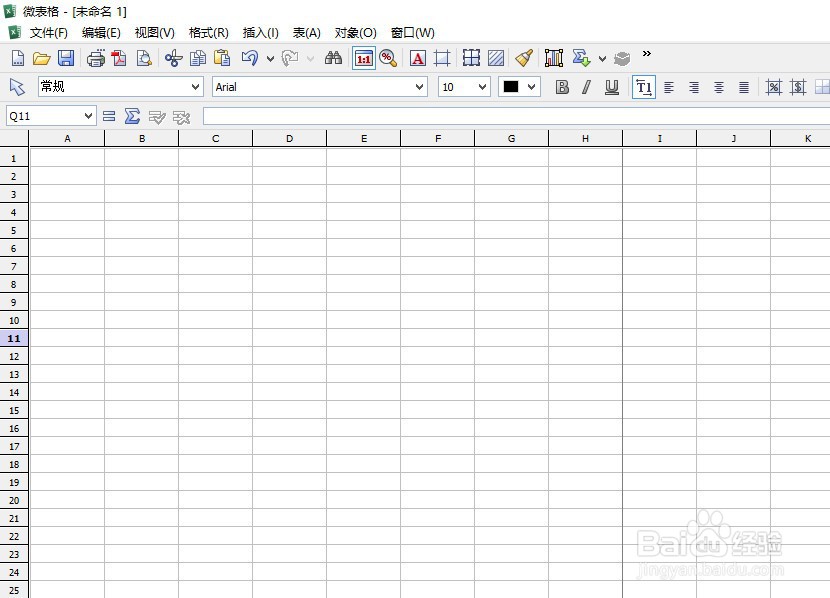This screenshot has height=598, width=830.
Task: Click the sigma with green arrow icon
Action: coord(581,58)
